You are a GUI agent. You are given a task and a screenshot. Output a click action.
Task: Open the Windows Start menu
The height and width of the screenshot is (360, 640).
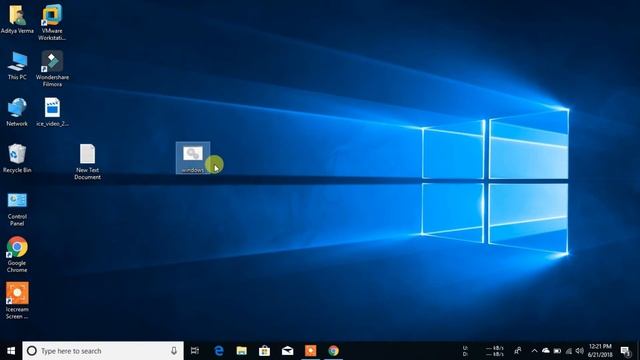tap(11, 351)
